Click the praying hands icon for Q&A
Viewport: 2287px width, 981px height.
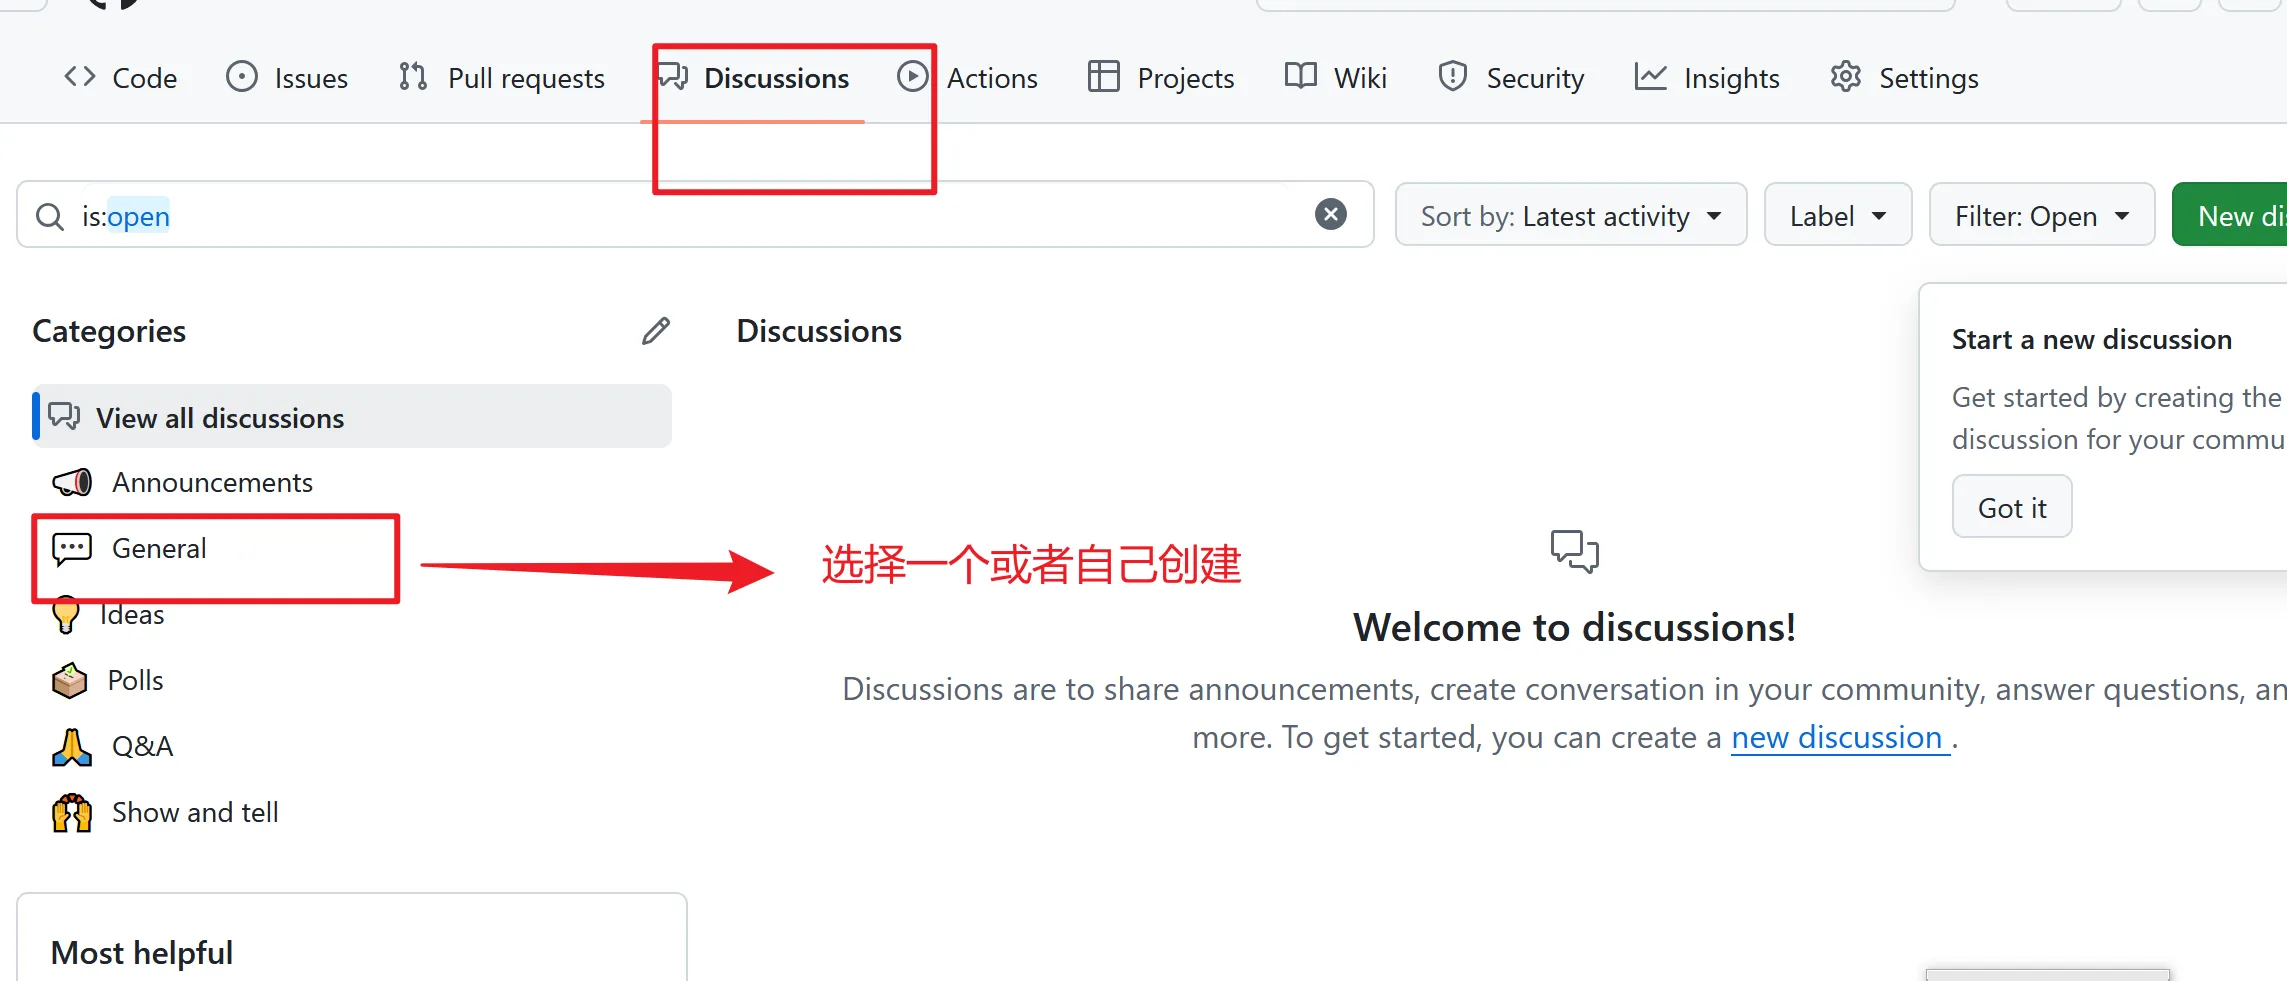[72, 747]
